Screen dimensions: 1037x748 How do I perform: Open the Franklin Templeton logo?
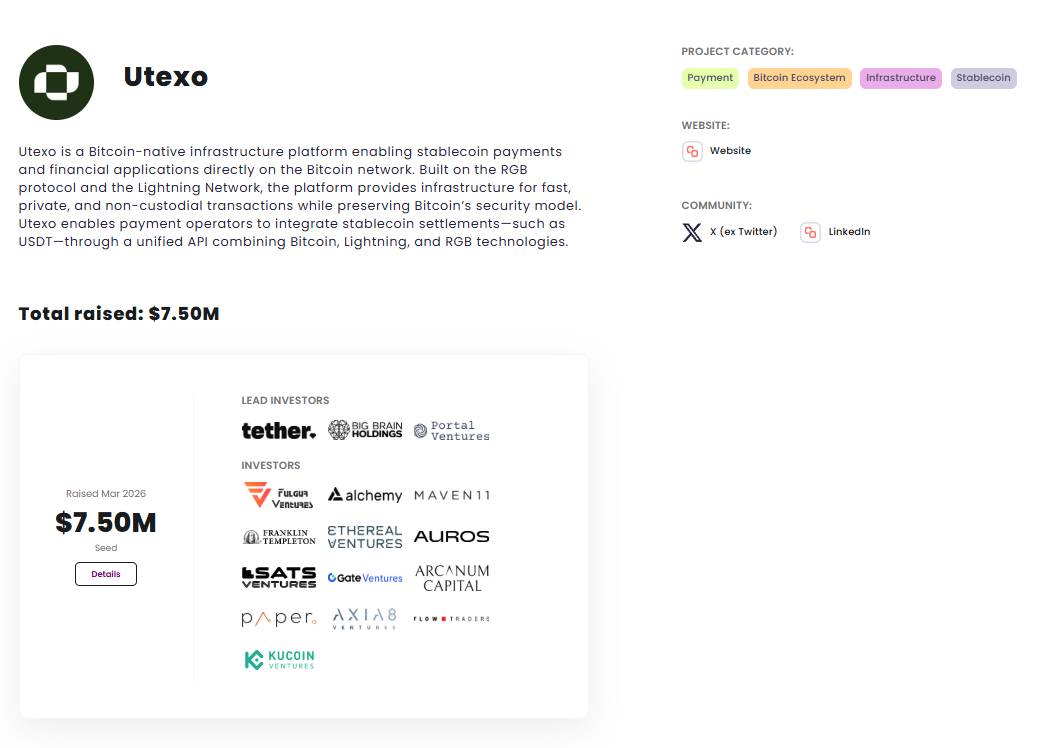pyautogui.click(x=278, y=537)
